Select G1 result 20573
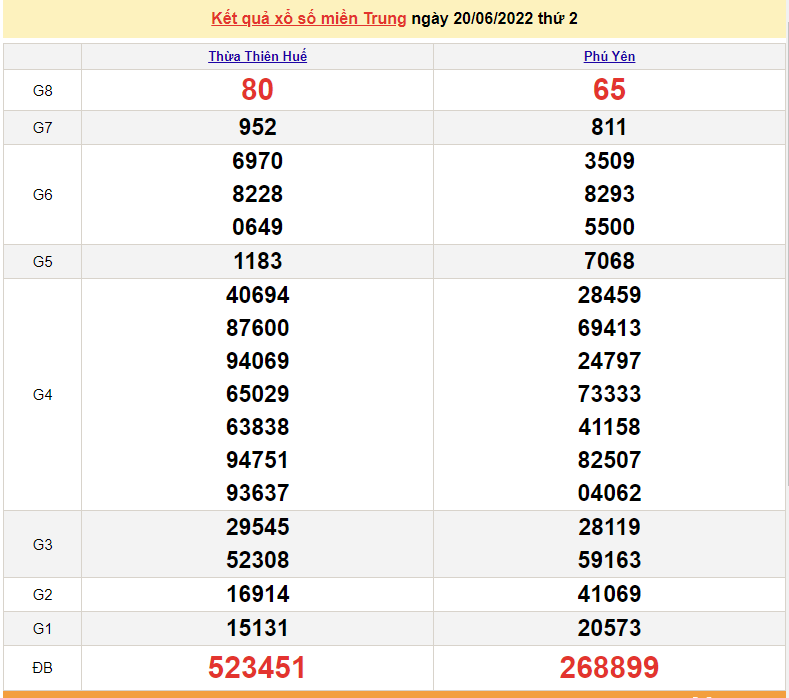This screenshot has width=789, height=698. (609, 628)
